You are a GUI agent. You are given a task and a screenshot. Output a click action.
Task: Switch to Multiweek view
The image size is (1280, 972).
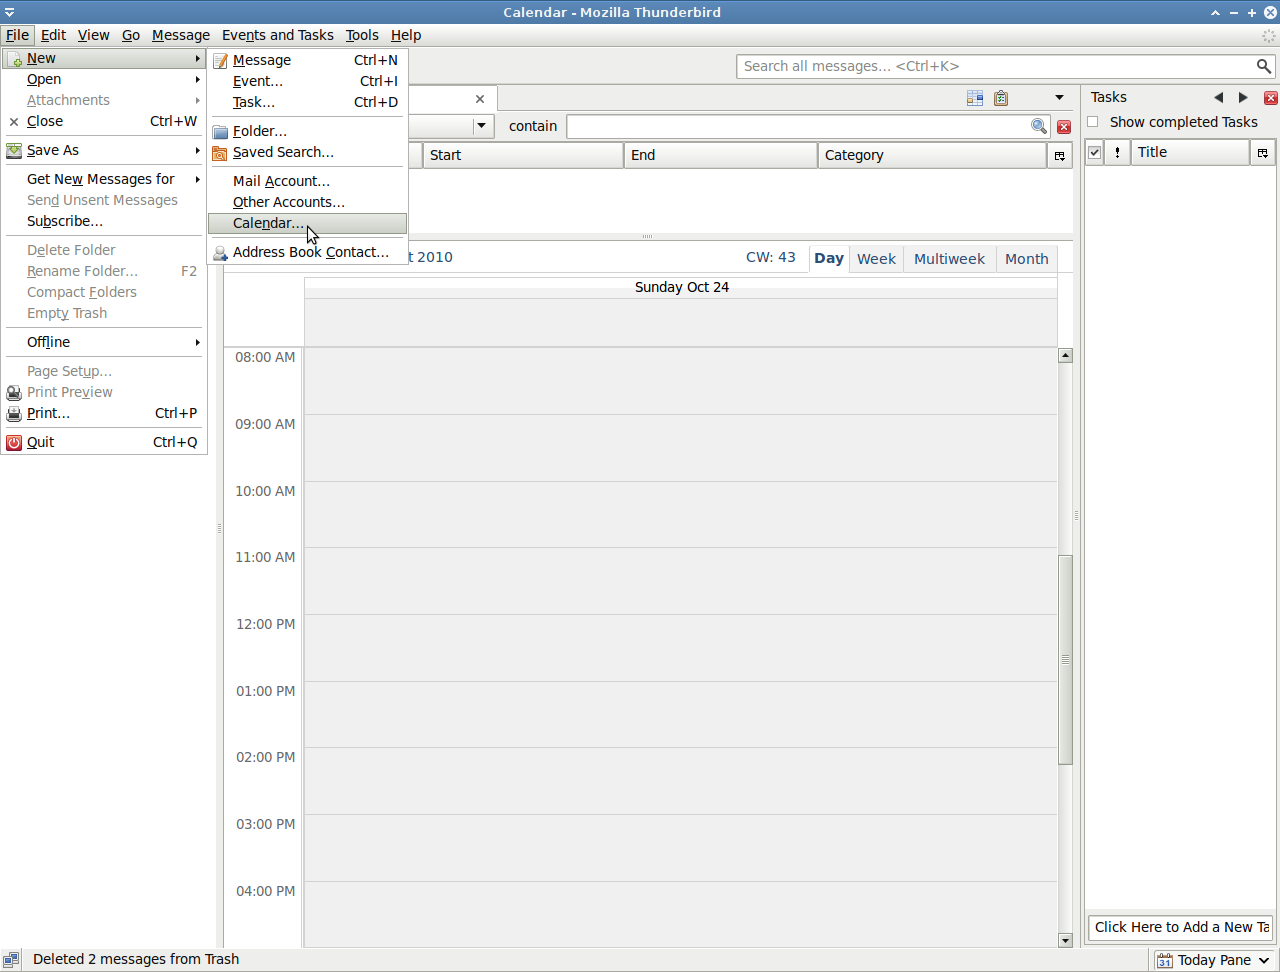tap(949, 258)
